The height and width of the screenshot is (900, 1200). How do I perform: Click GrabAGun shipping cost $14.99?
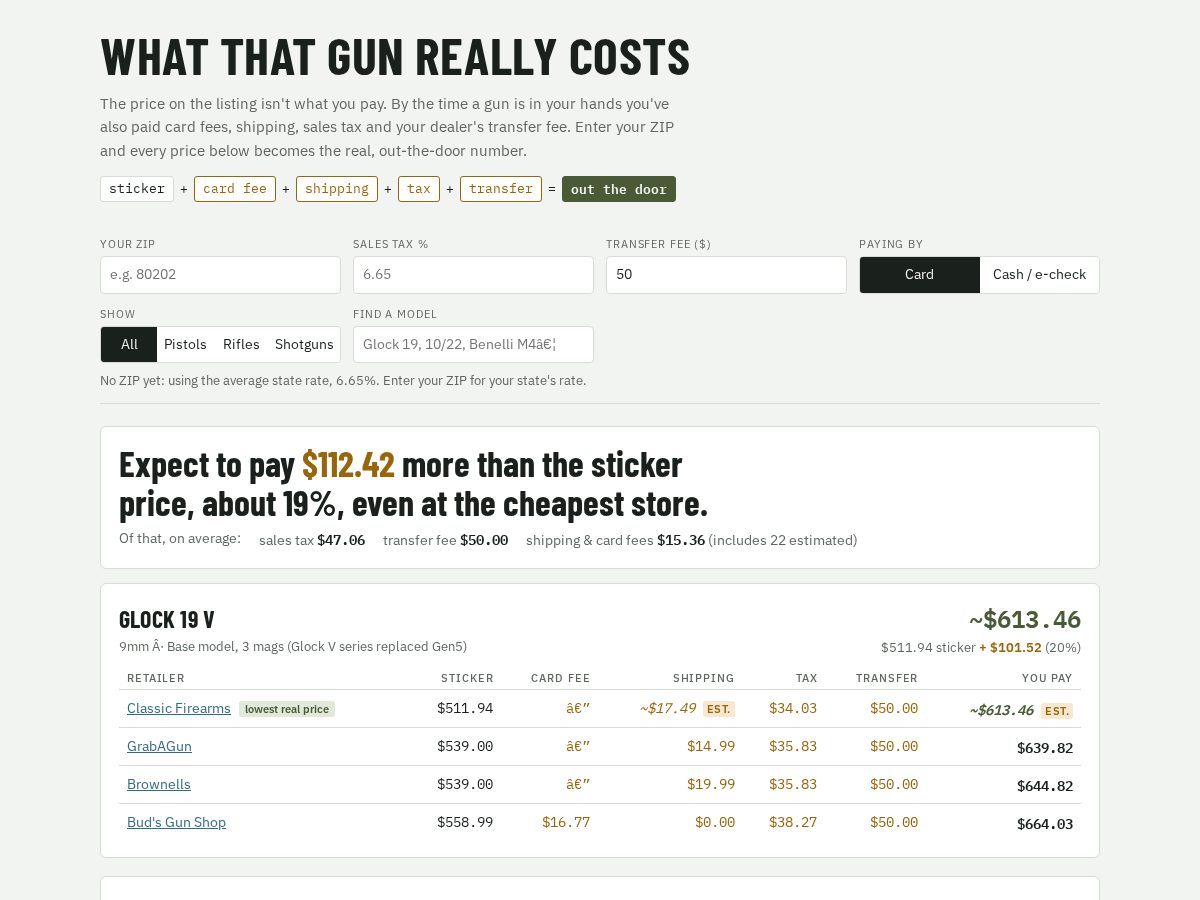coord(711,746)
